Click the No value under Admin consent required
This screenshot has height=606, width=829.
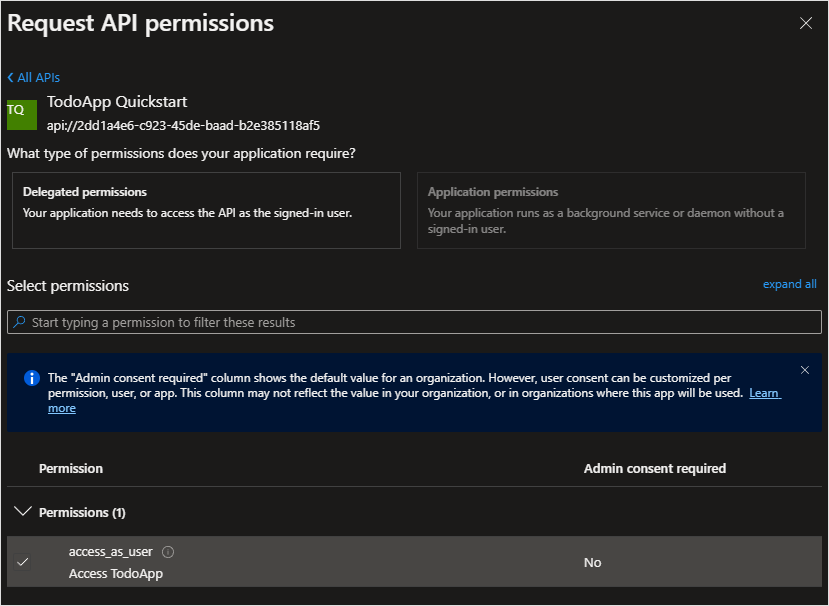[592, 562]
